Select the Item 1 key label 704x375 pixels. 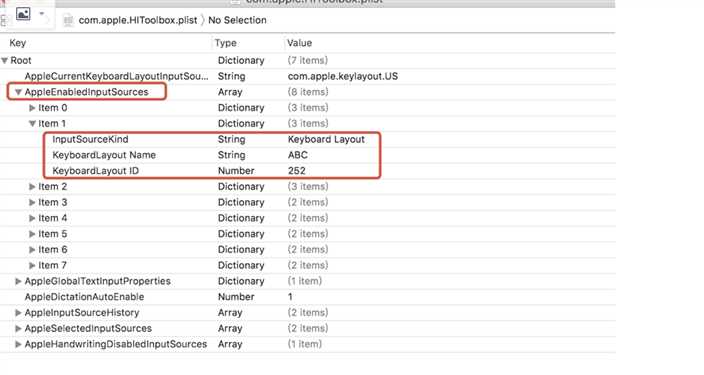point(52,124)
